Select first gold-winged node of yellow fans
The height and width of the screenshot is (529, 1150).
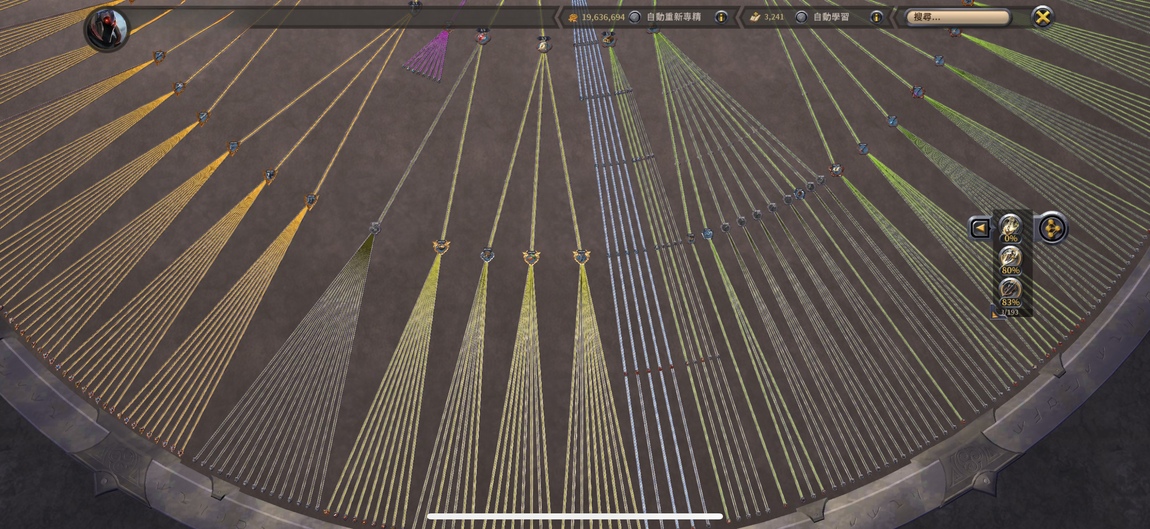(441, 246)
